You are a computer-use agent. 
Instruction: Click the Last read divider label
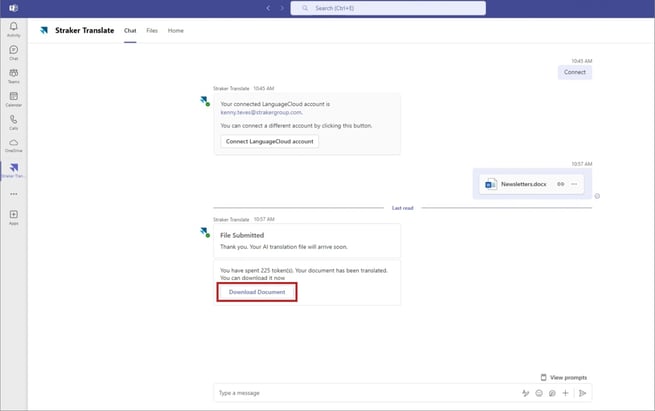(402, 208)
